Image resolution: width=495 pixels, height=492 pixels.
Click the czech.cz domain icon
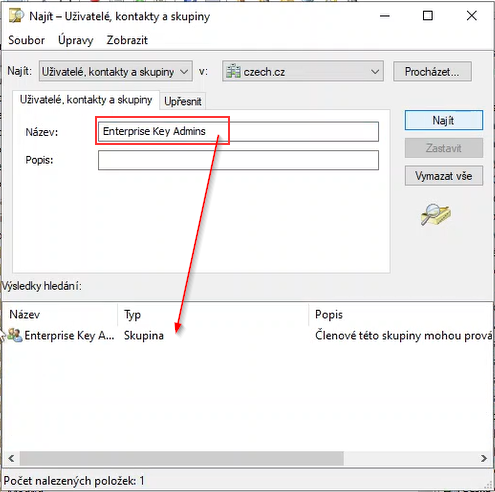coord(233,71)
